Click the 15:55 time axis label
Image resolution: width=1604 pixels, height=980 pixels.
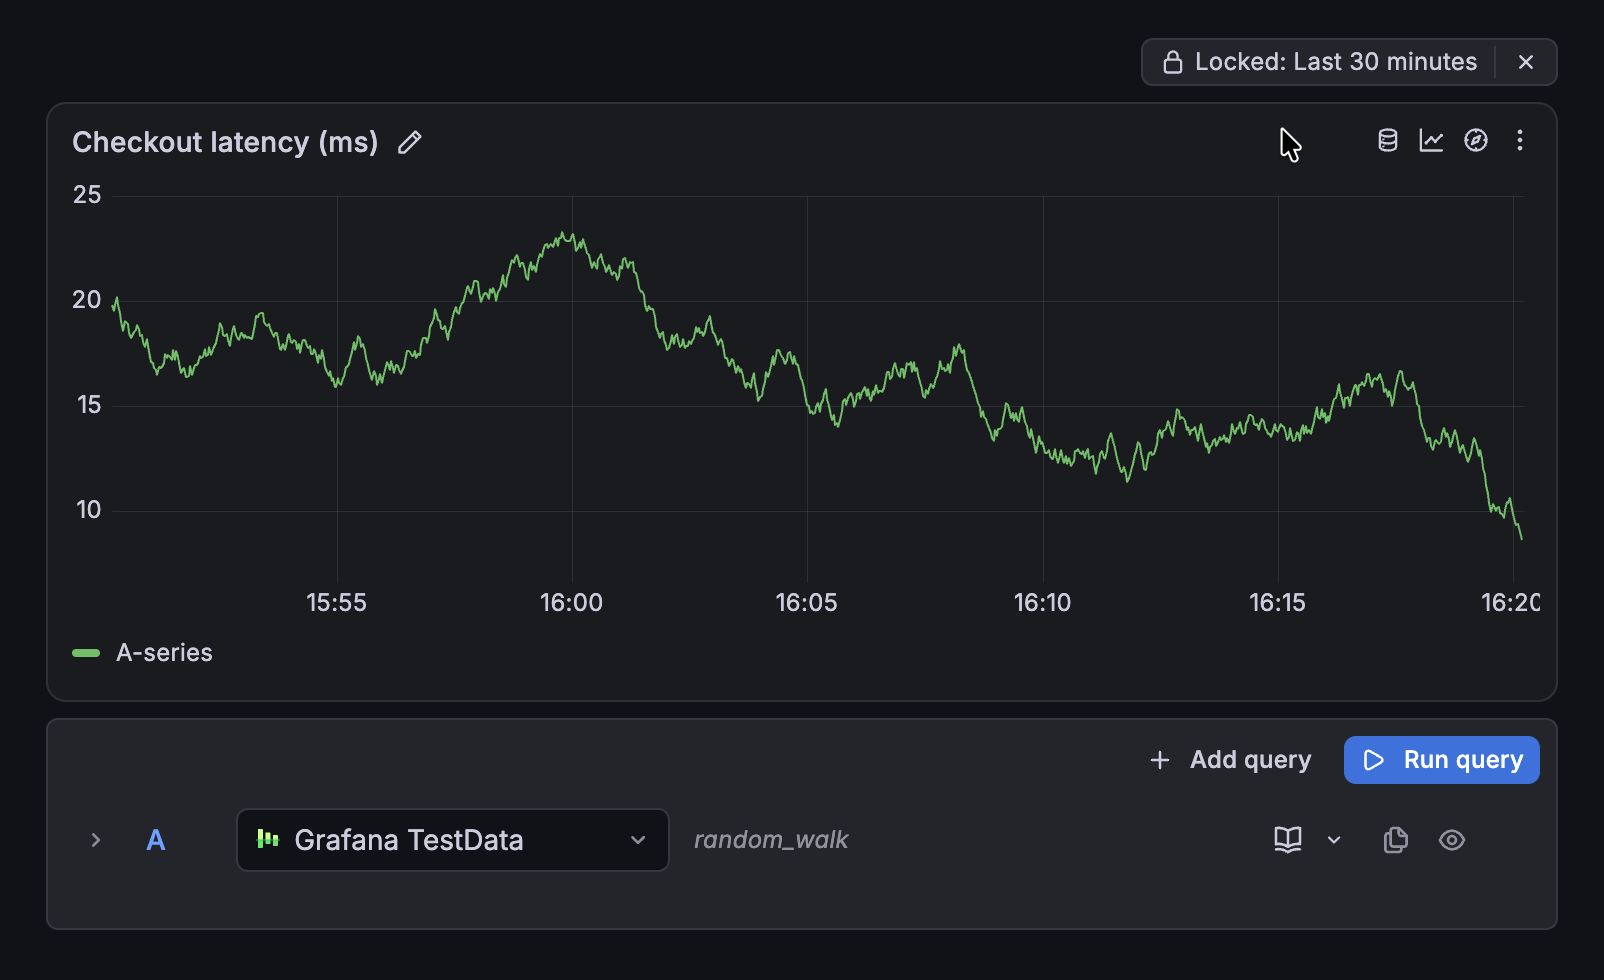(336, 603)
